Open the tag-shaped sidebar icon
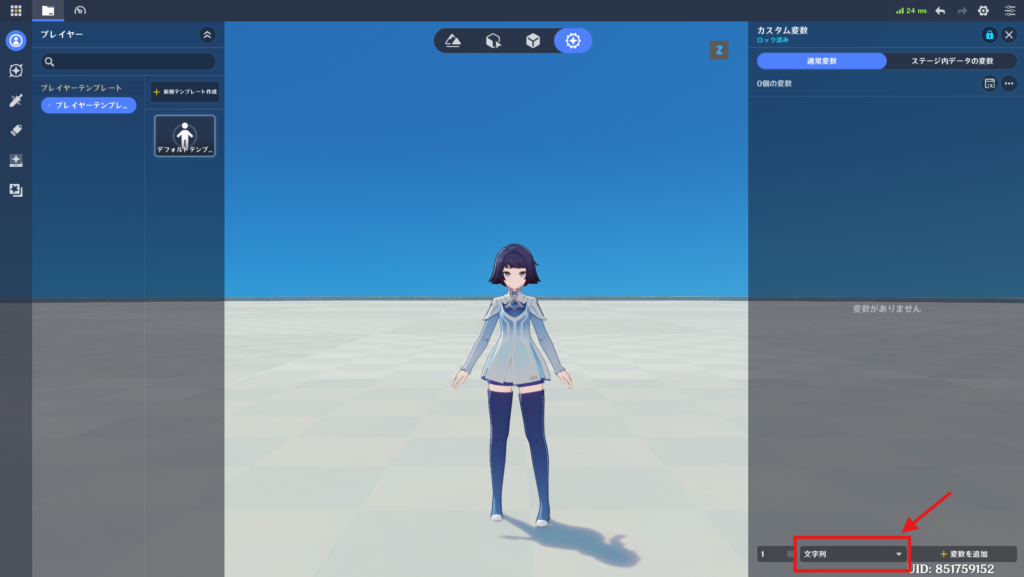 click(16, 131)
